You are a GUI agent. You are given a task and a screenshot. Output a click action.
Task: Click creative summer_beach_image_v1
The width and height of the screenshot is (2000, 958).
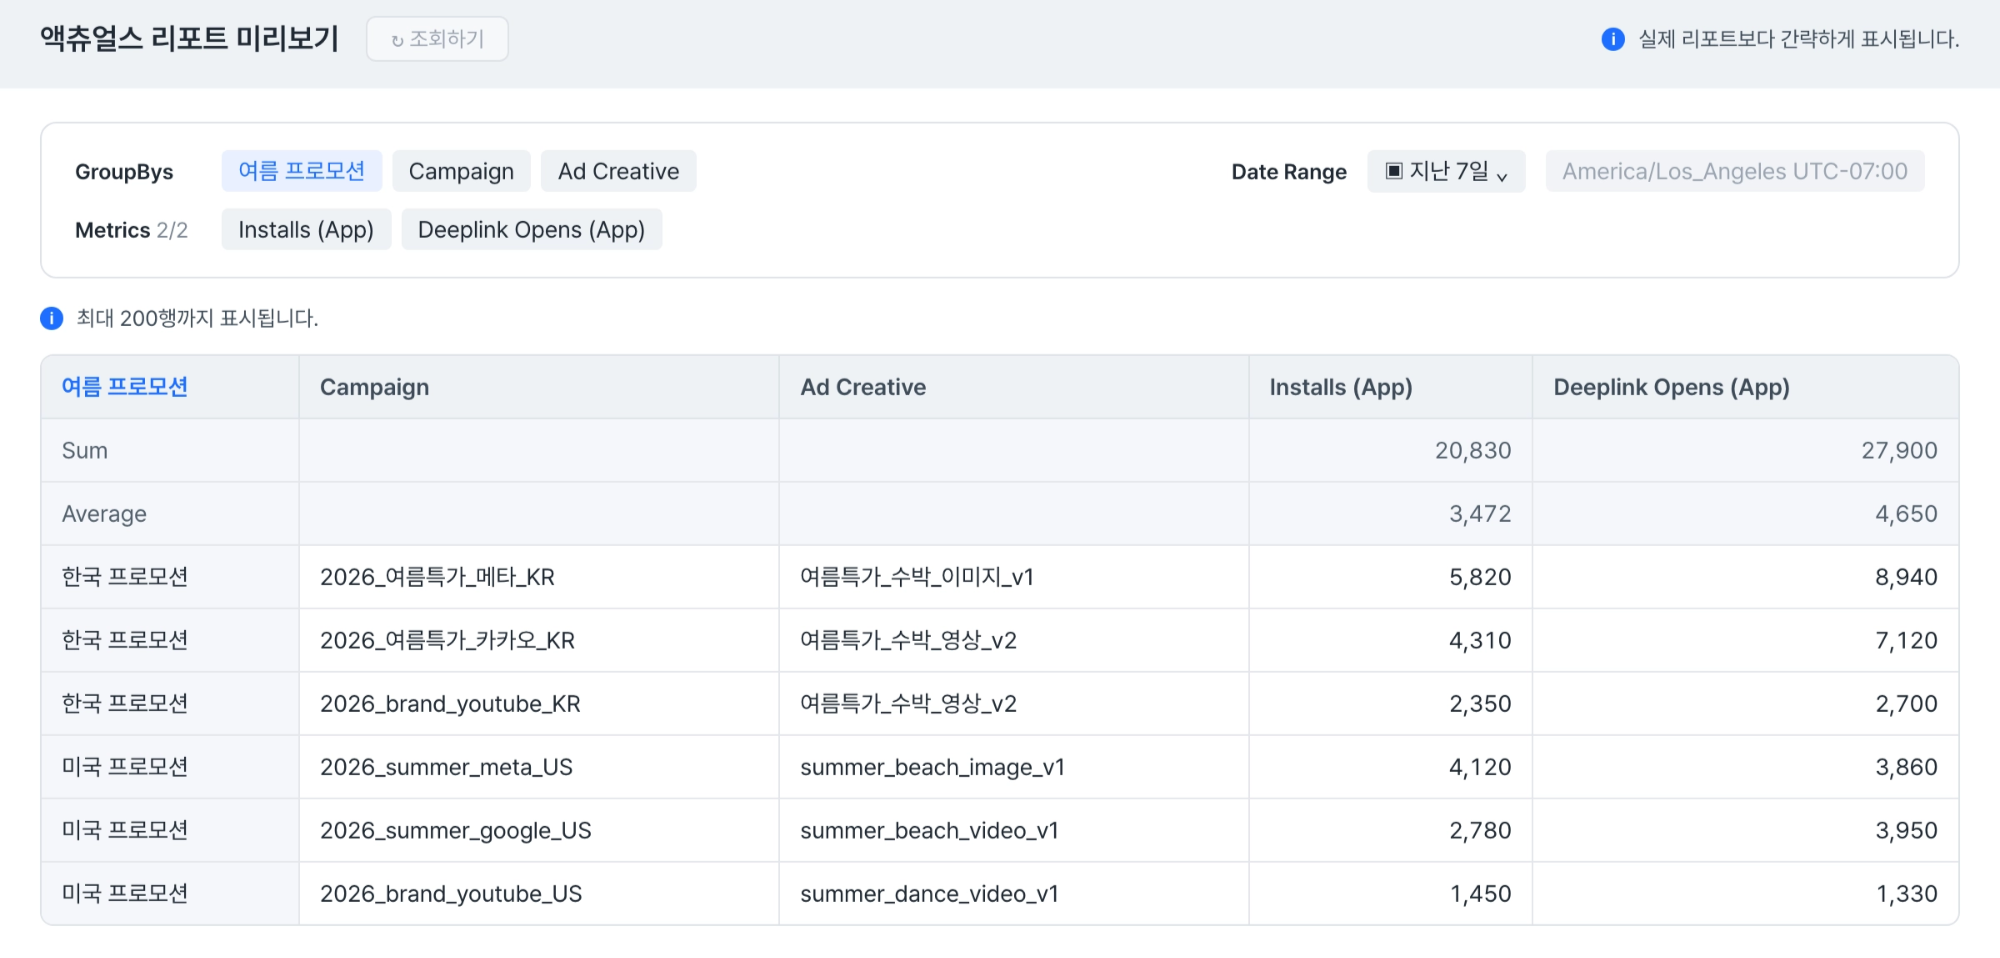coord(932,767)
